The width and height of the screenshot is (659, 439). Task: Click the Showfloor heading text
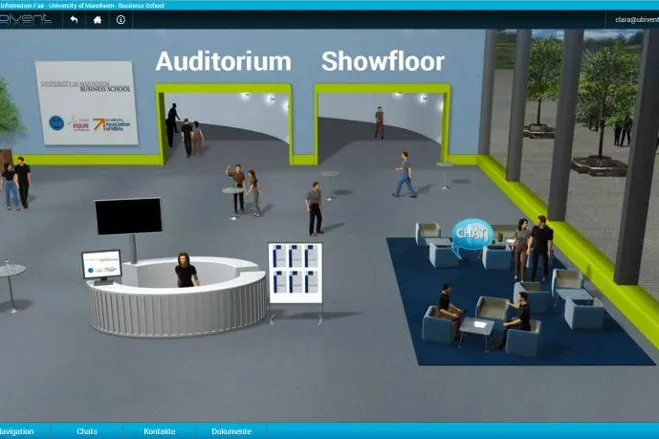click(382, 62)
